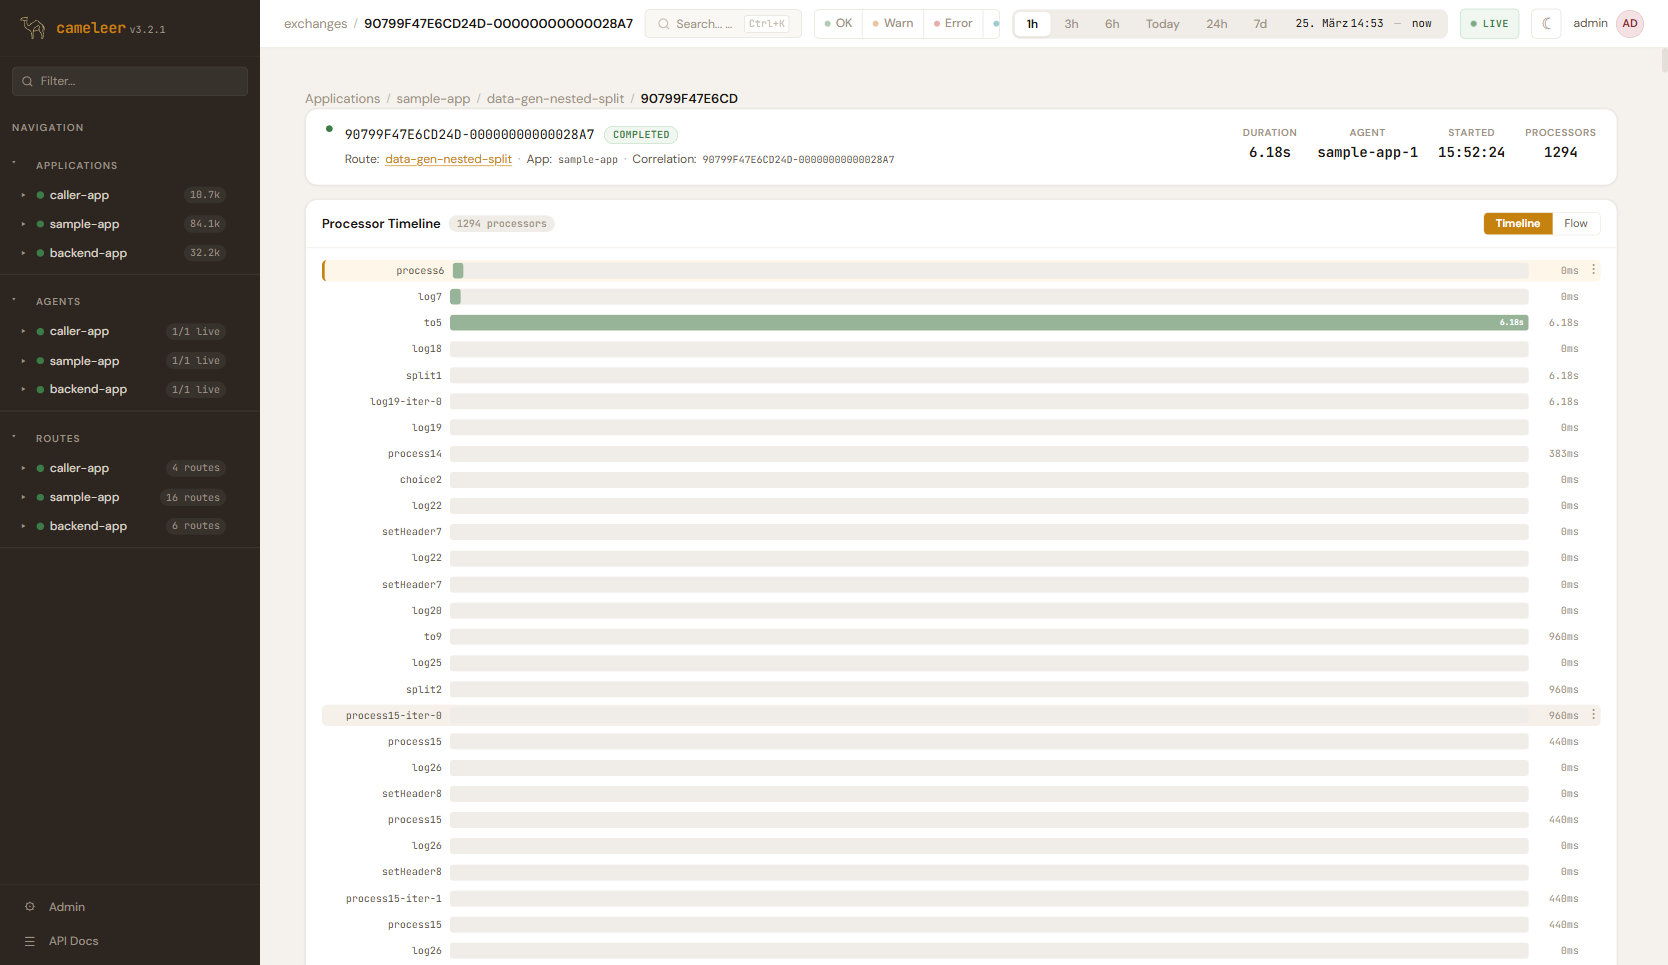Image resolution: width=1668 pixels, height=965 pixels.
Task: Expand sample-app under Agents
Action: tap(23, 361)
